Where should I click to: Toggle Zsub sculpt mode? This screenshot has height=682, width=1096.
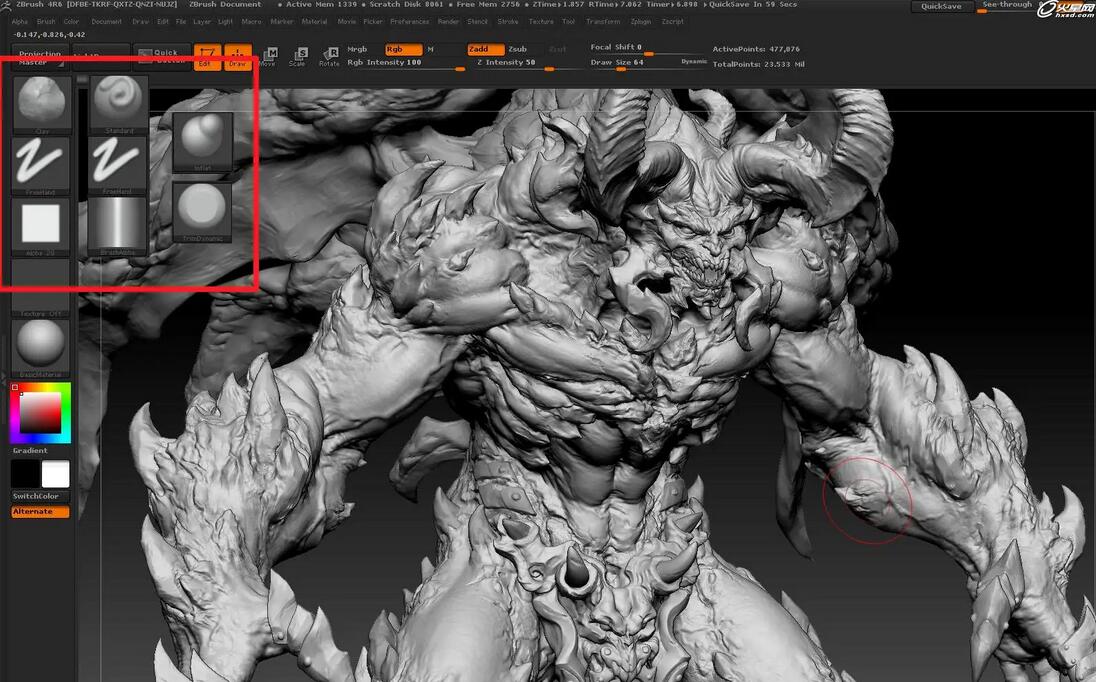click(518, 50)
